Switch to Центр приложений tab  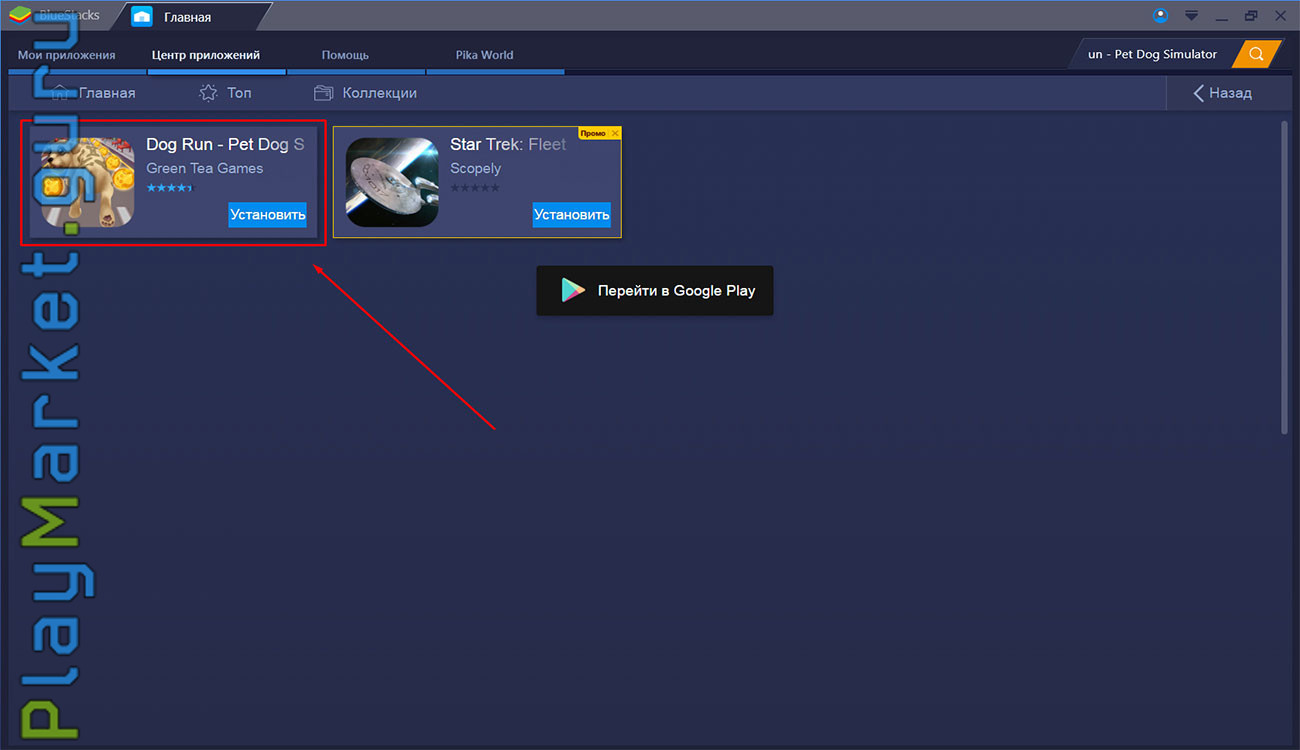(x=206, y=55)
